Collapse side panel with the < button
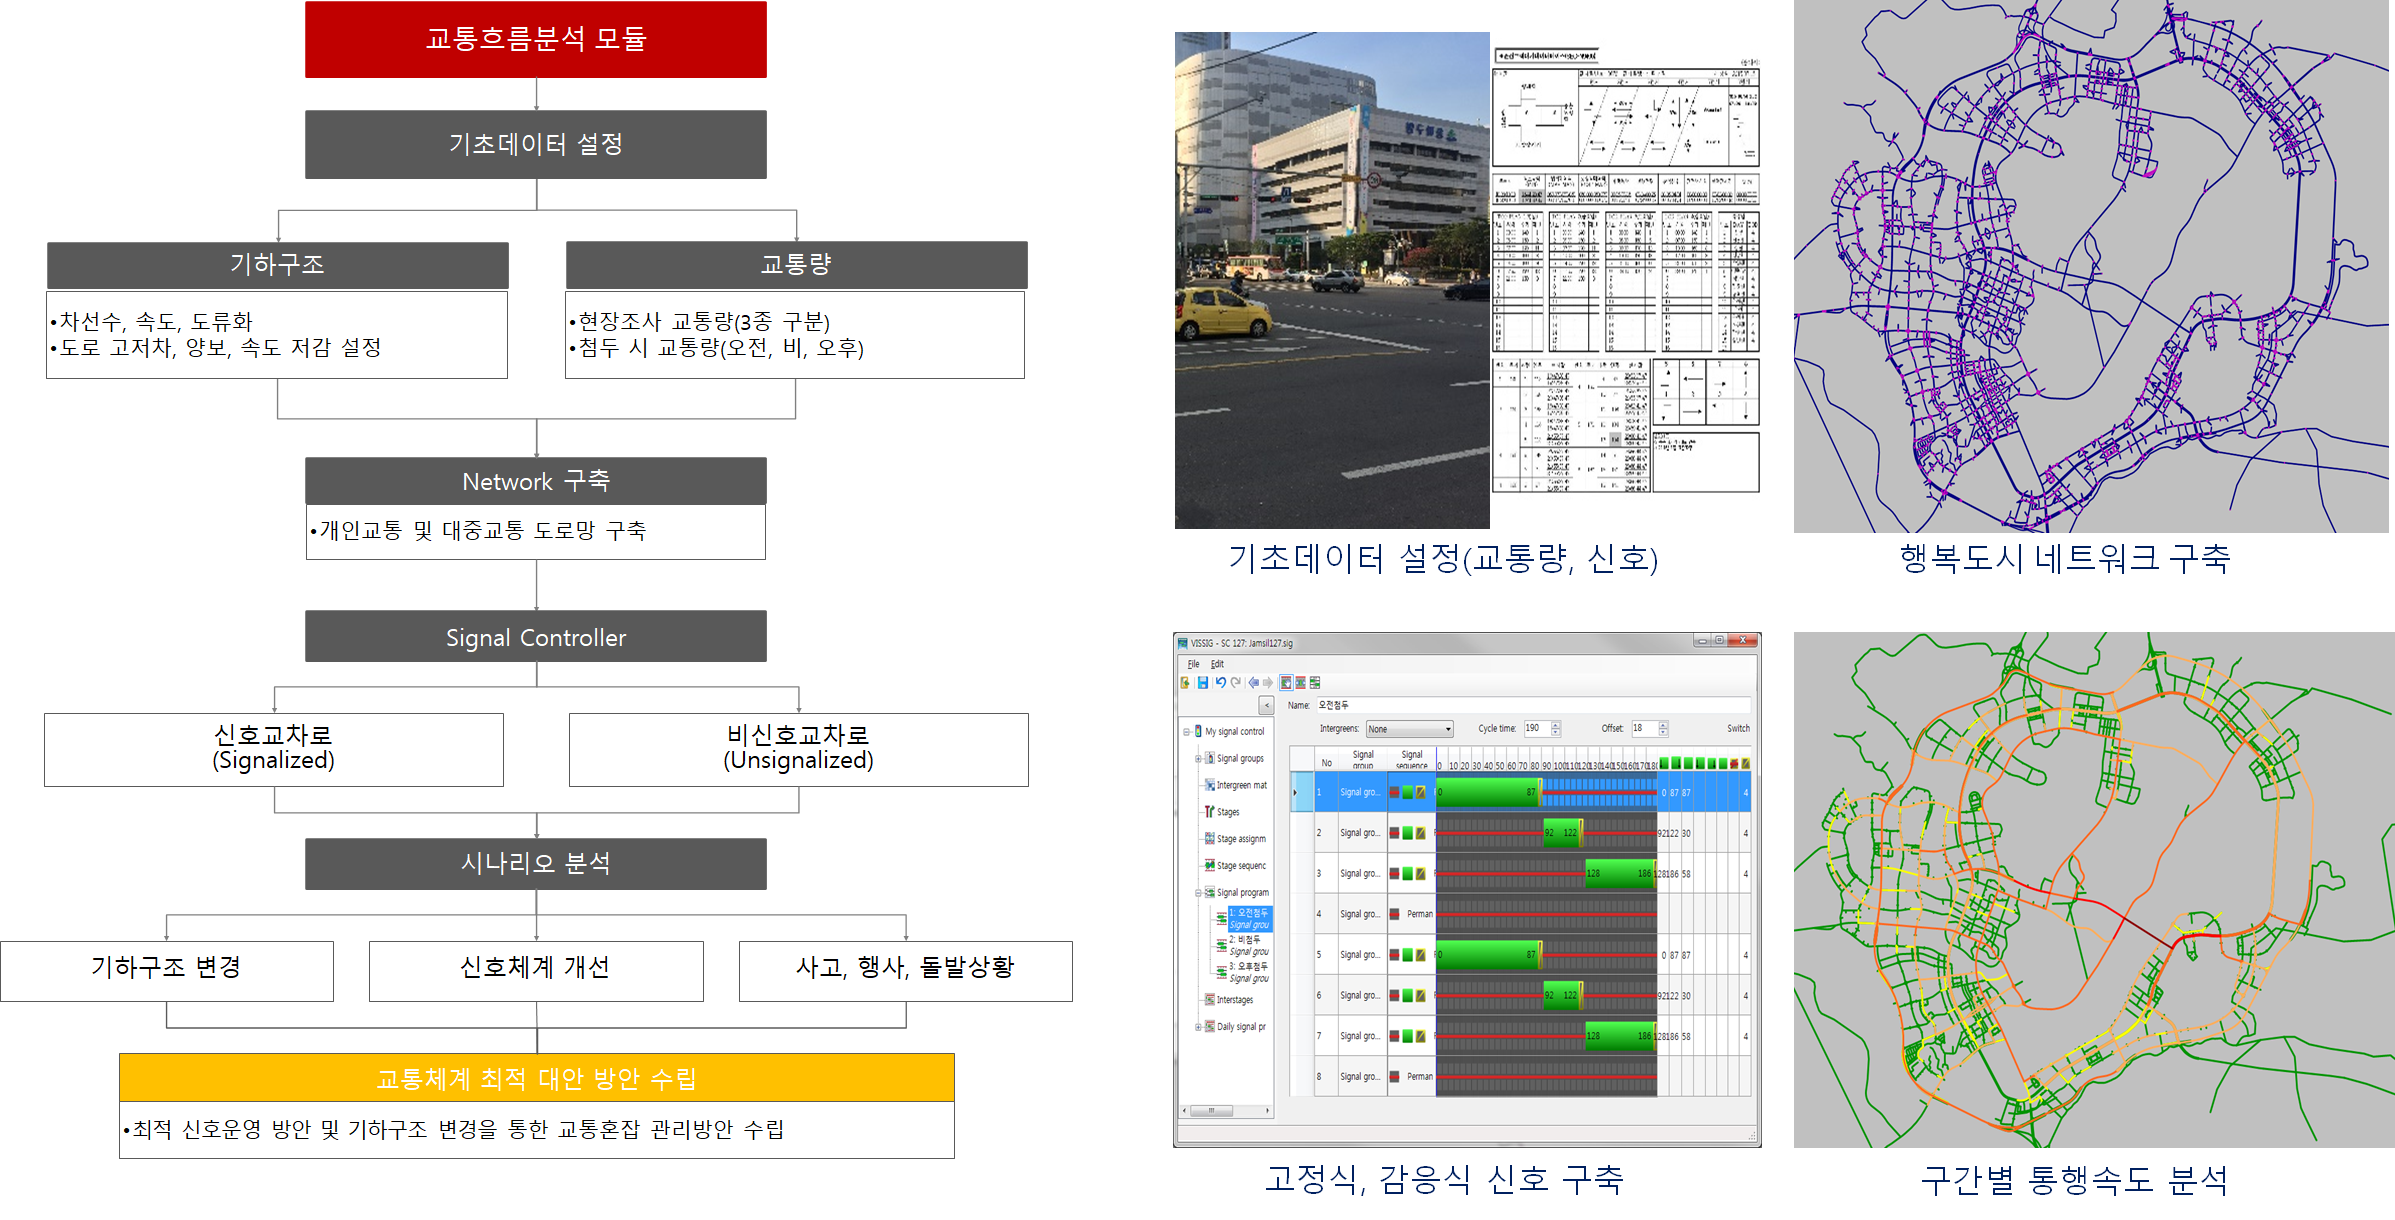This screenshot has height=1220, width=2395. coord(1266,706)
